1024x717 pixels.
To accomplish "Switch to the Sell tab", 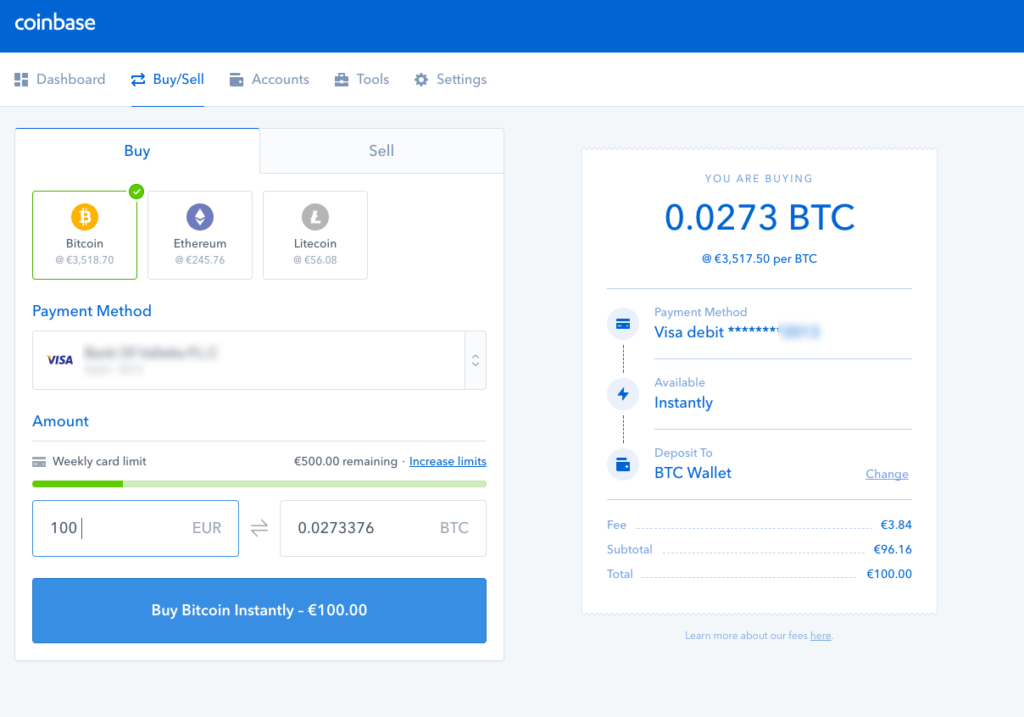I will (381, 151).
